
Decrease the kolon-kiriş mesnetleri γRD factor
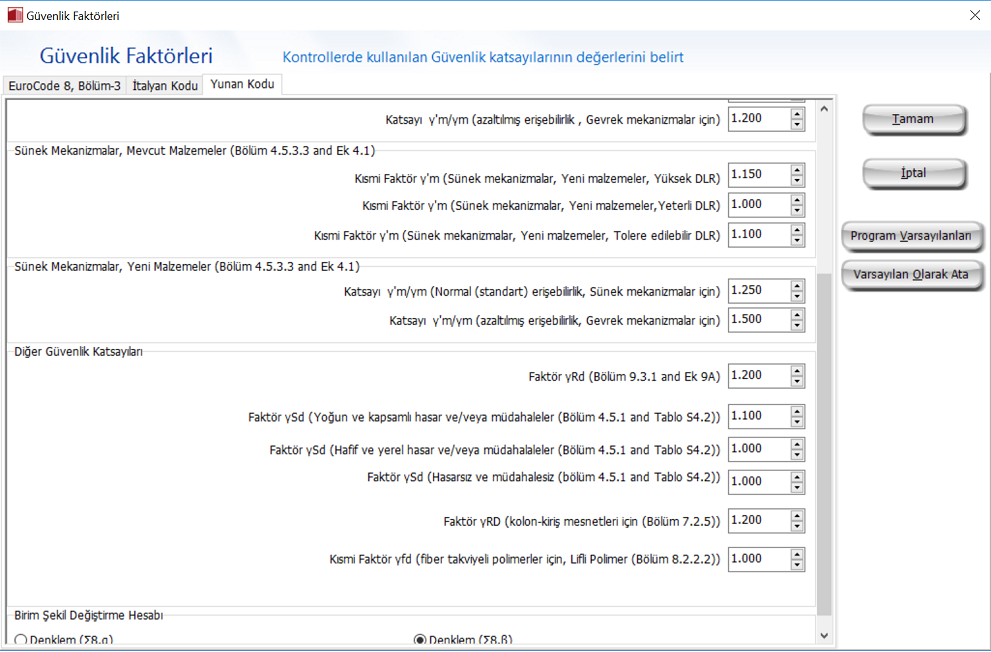coord(797,526)
